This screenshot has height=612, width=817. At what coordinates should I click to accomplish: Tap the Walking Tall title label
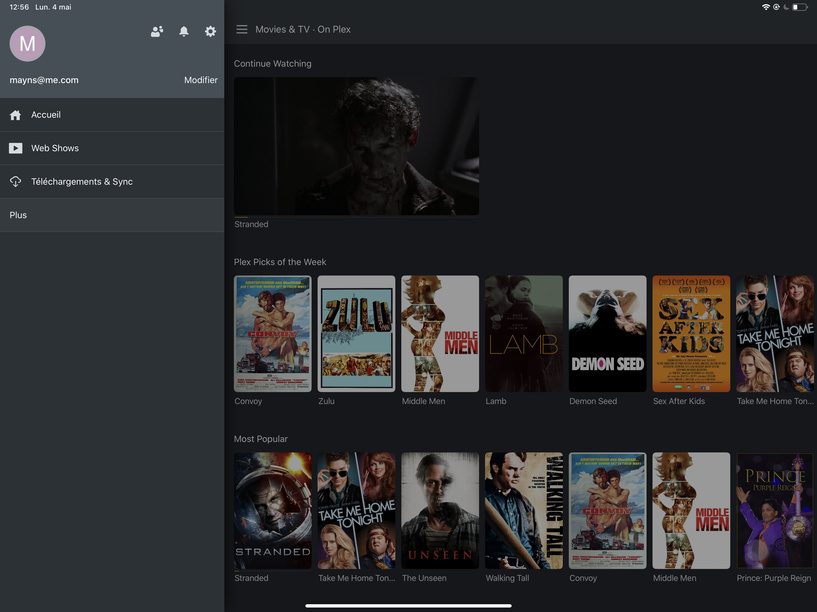(x=507, y=578)
